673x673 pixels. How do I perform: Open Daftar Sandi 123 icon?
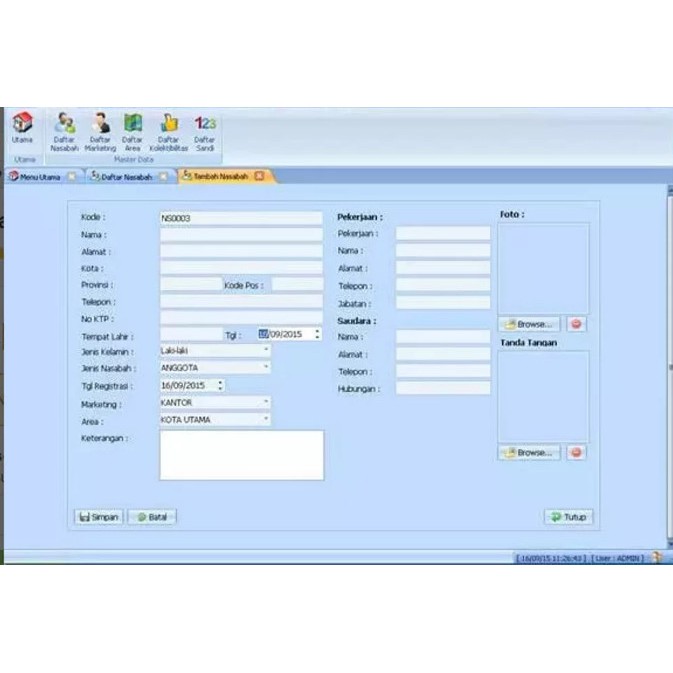tap(205, 133)
